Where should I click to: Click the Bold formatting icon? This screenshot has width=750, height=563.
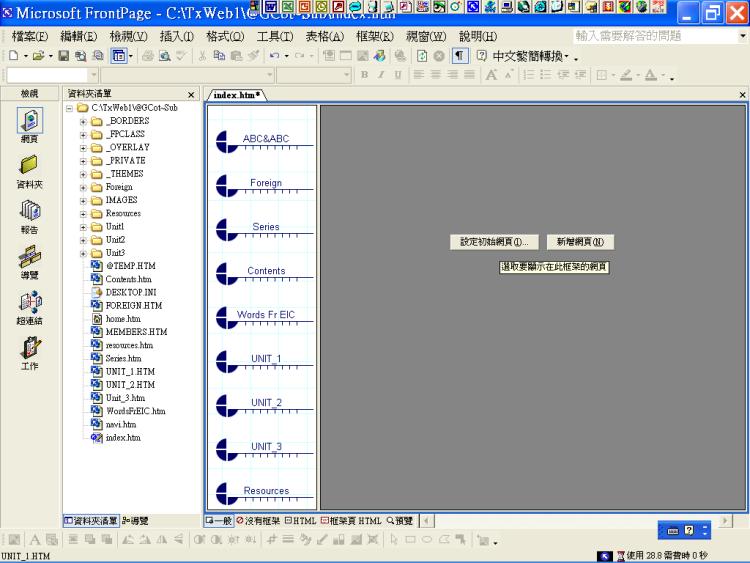pyautogui.click(x=366, y=75)
